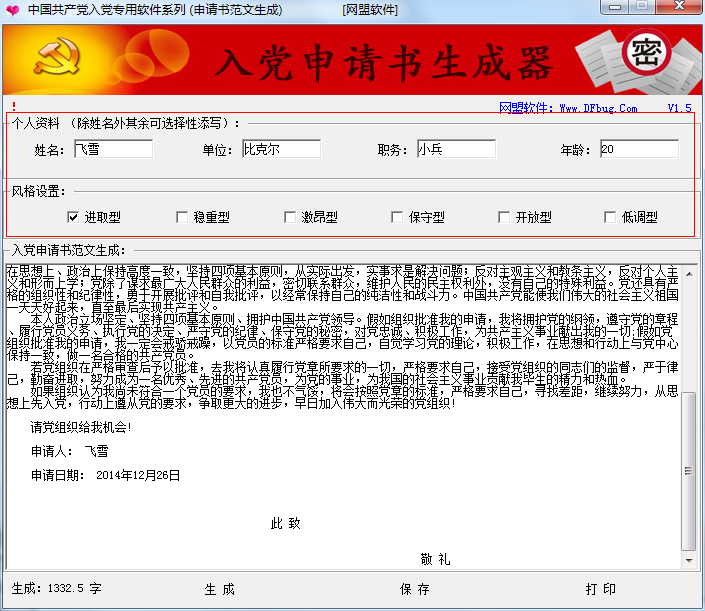Enable the 稳重型 style checkbox

(x=181, y=217)
